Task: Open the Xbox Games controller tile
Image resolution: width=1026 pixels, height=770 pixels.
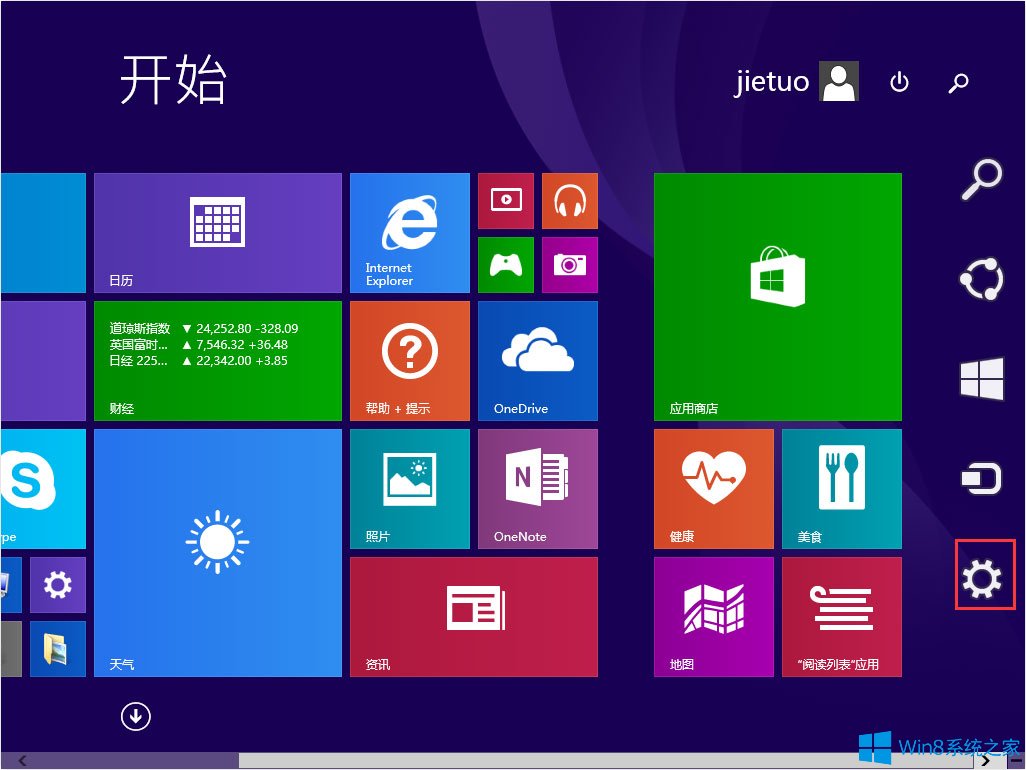Action: point(506,265)
